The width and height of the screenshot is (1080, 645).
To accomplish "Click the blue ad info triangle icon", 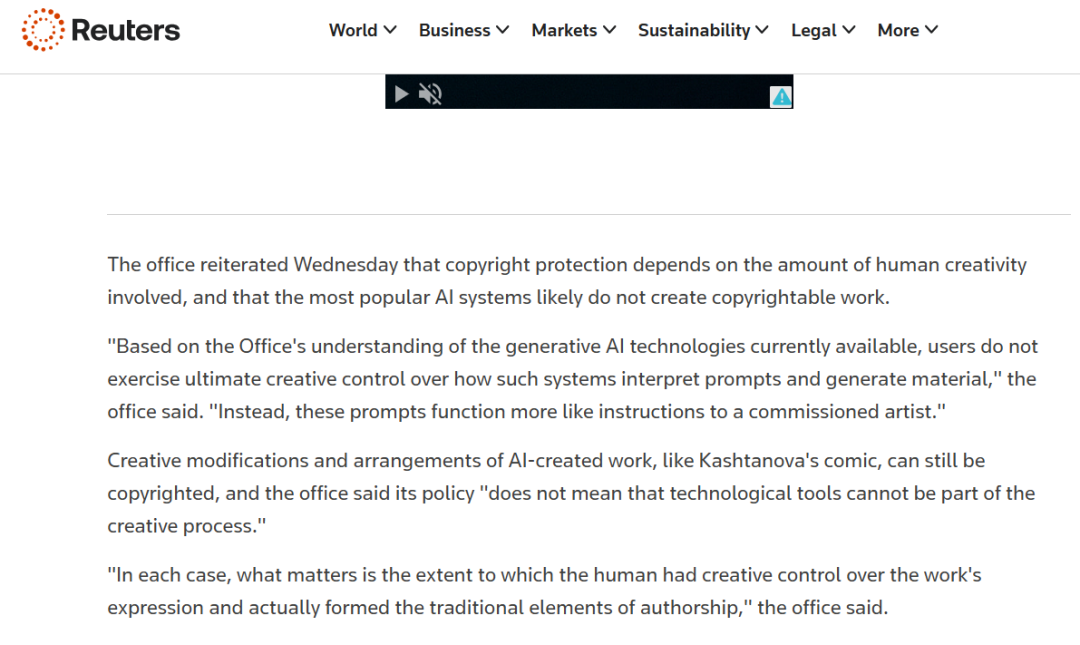I will point(781,96).
